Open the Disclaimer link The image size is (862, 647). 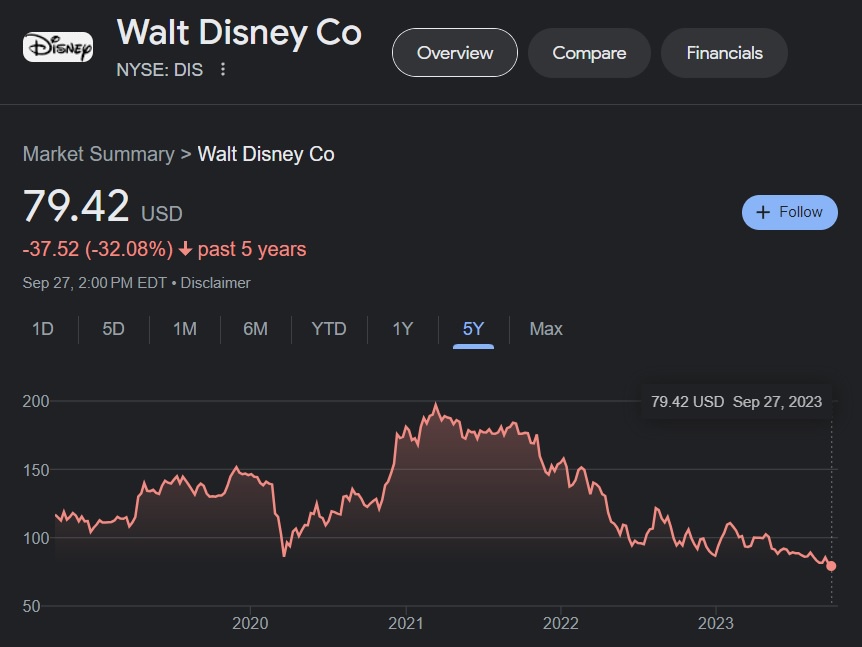pyautogui.click(x=216, y=283)
